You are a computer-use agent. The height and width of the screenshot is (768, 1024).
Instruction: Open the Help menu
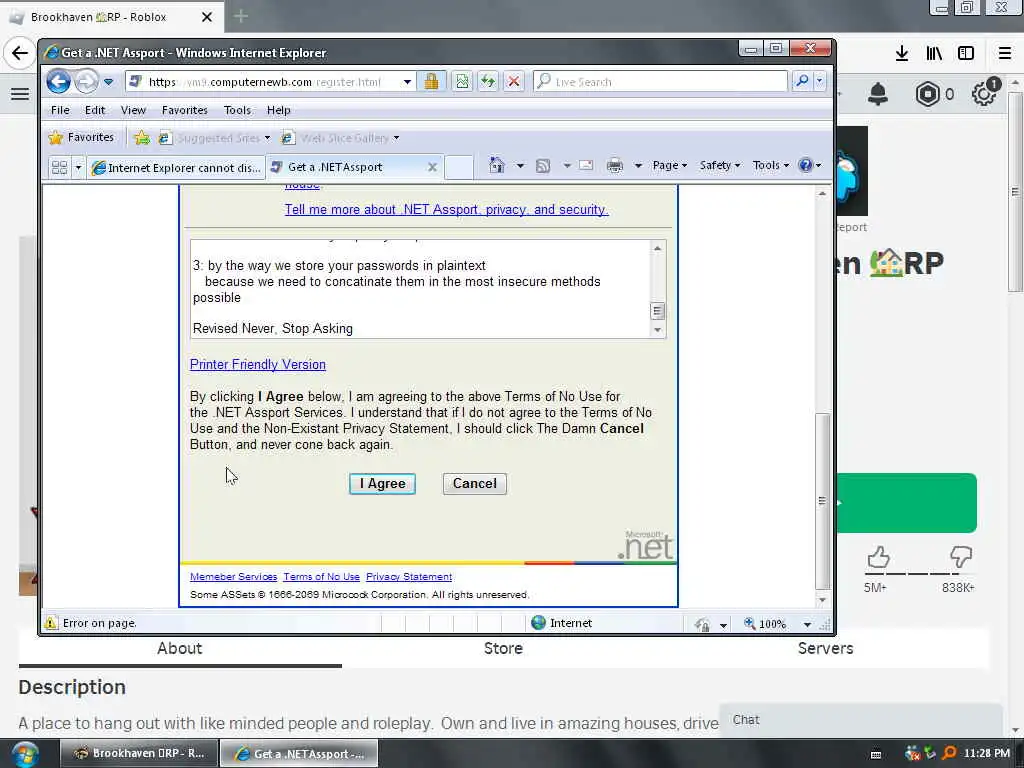[x=278, y=110]
